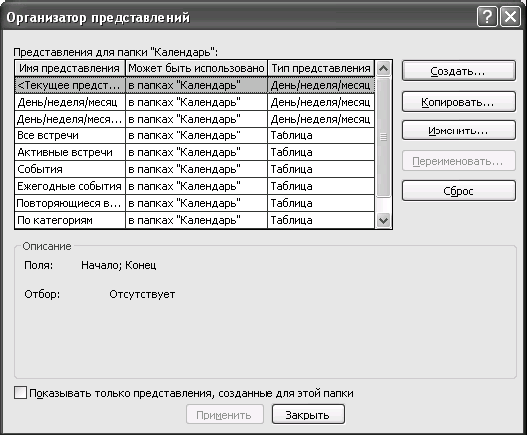Click scroll up arrow in views list
The width and height of the screenshot is (527, 435).
point(383,69)
